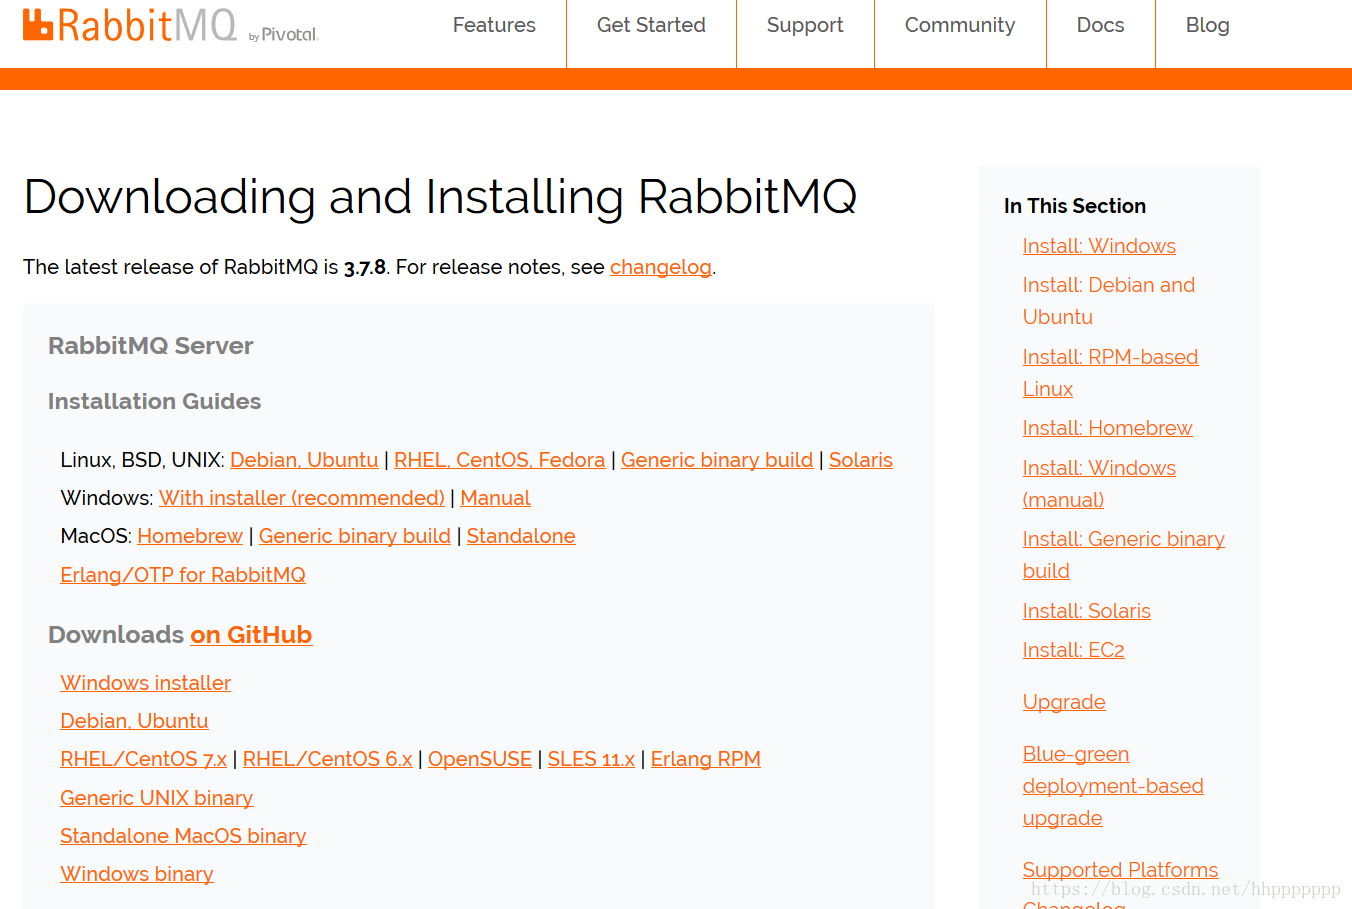
Task: Open sidebar Install: EC2 link
Action: [x=1074, y=650]
